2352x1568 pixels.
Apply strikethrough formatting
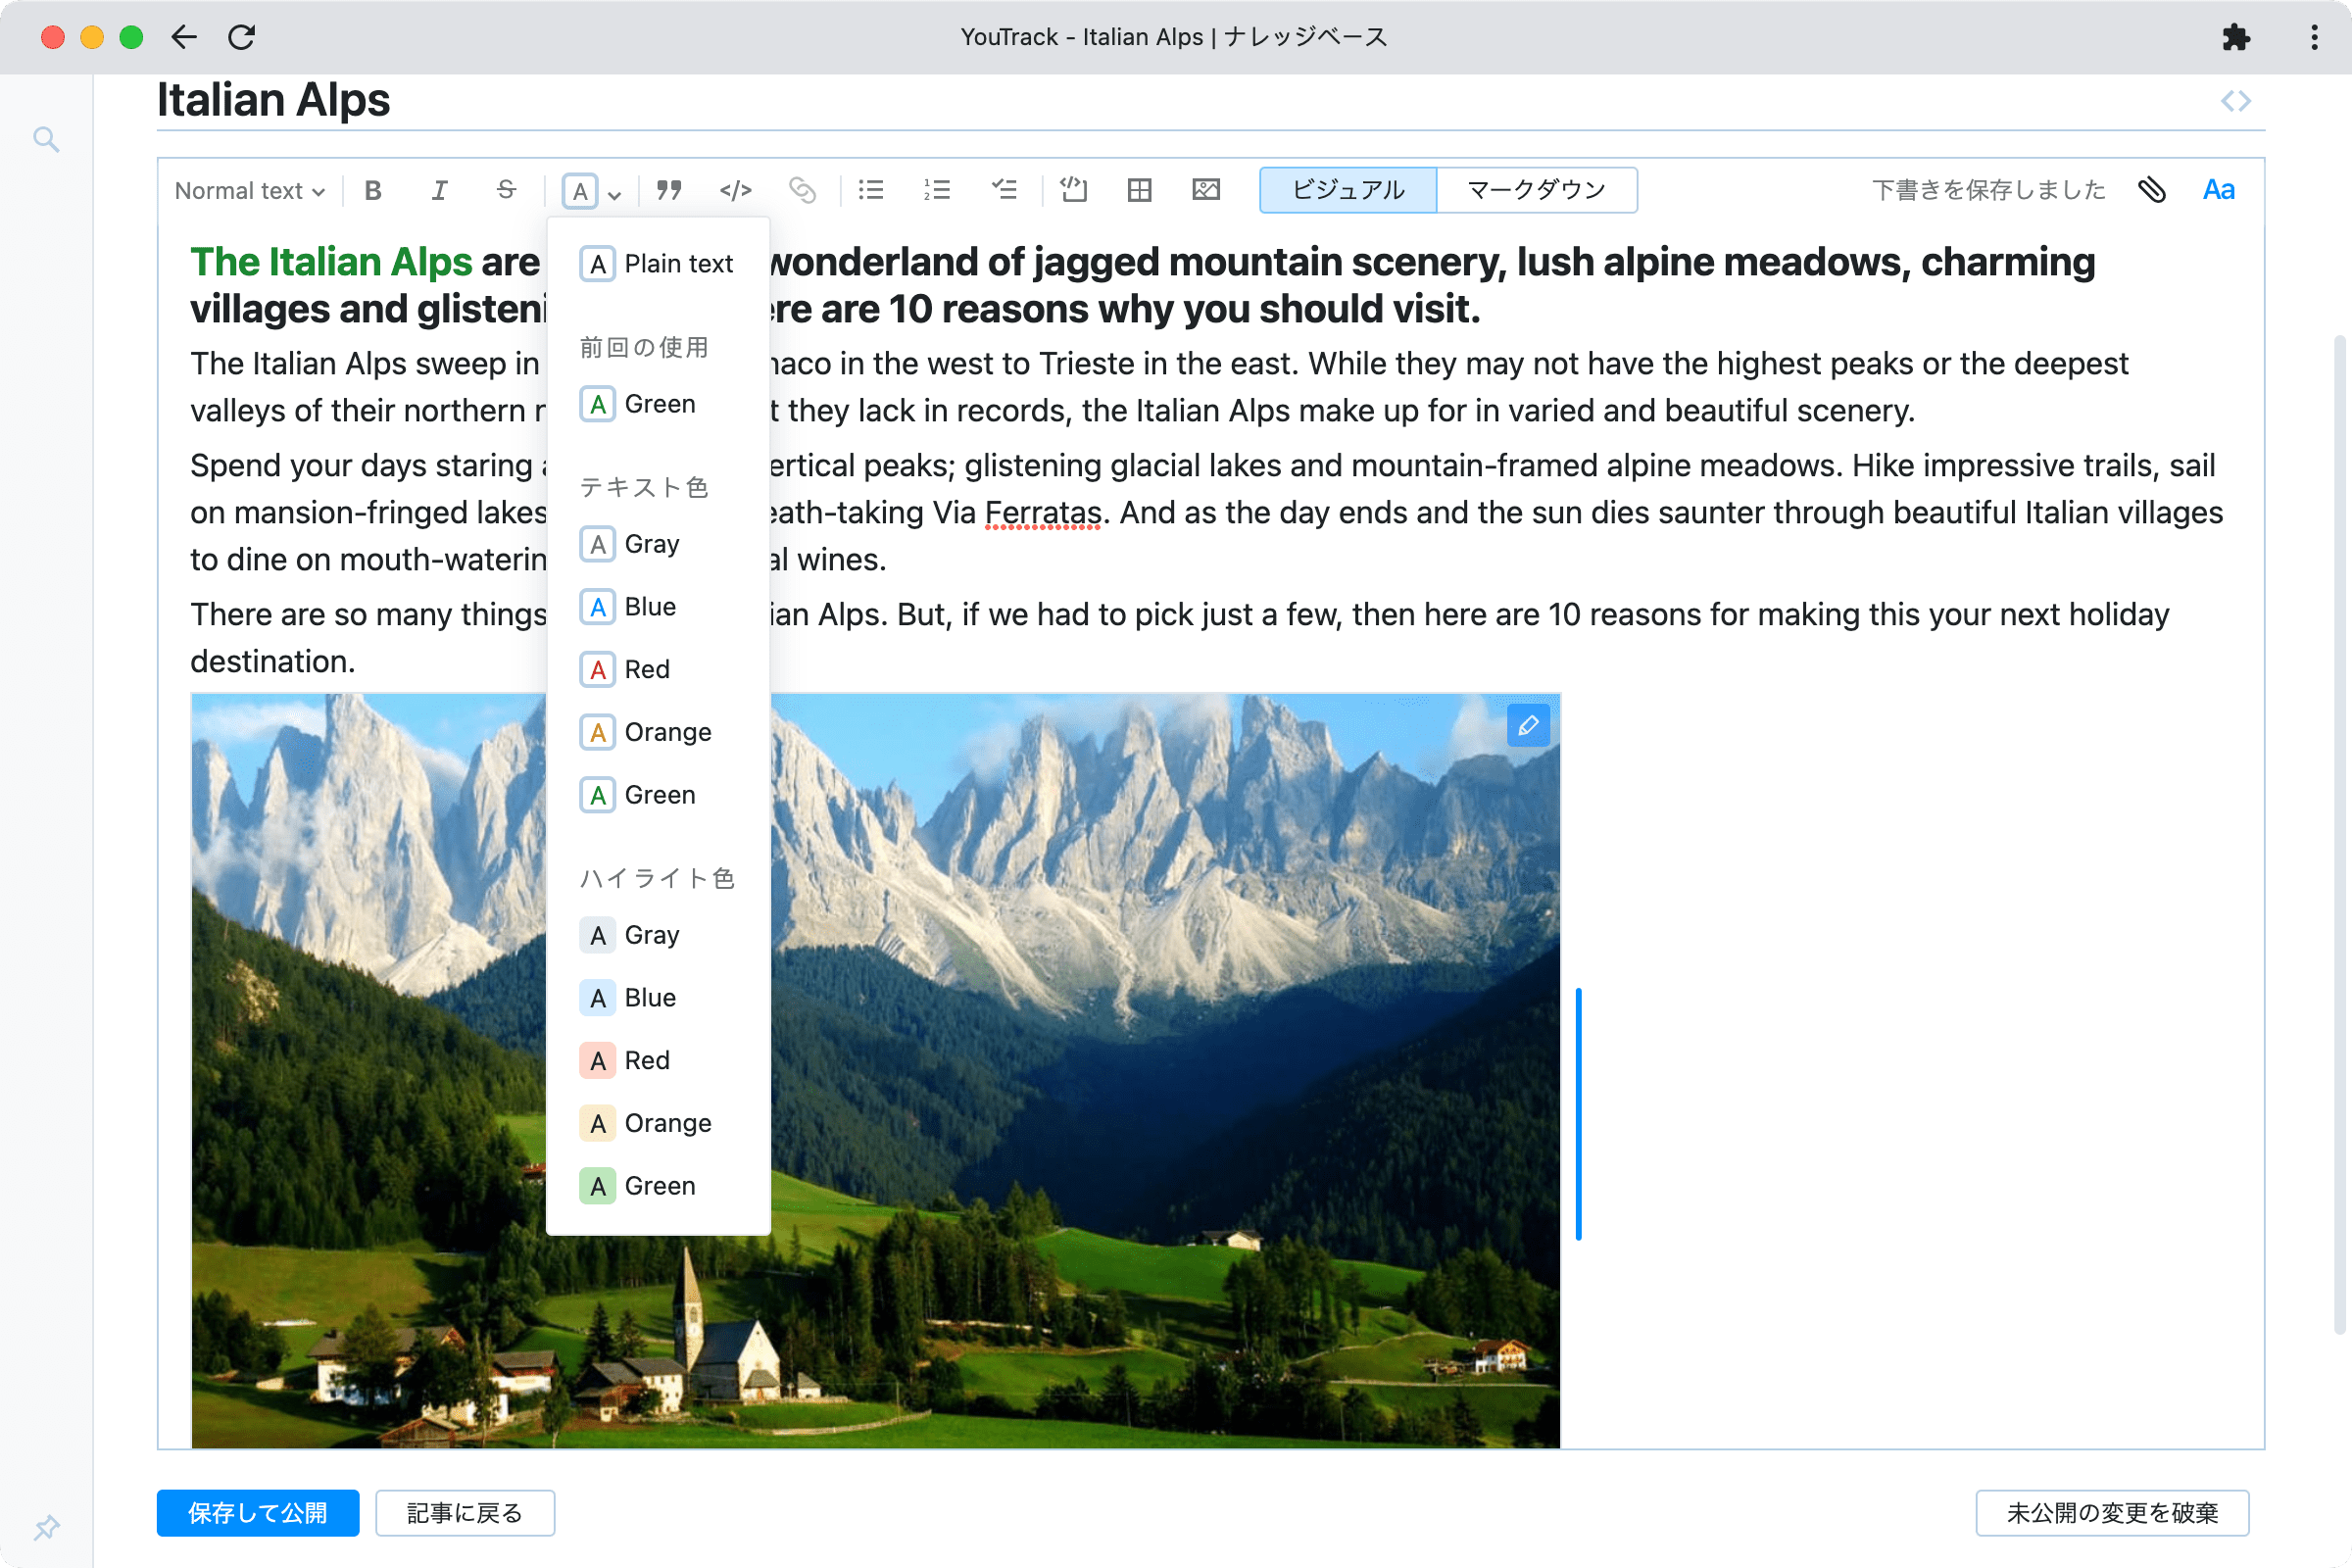pos(506,190)
